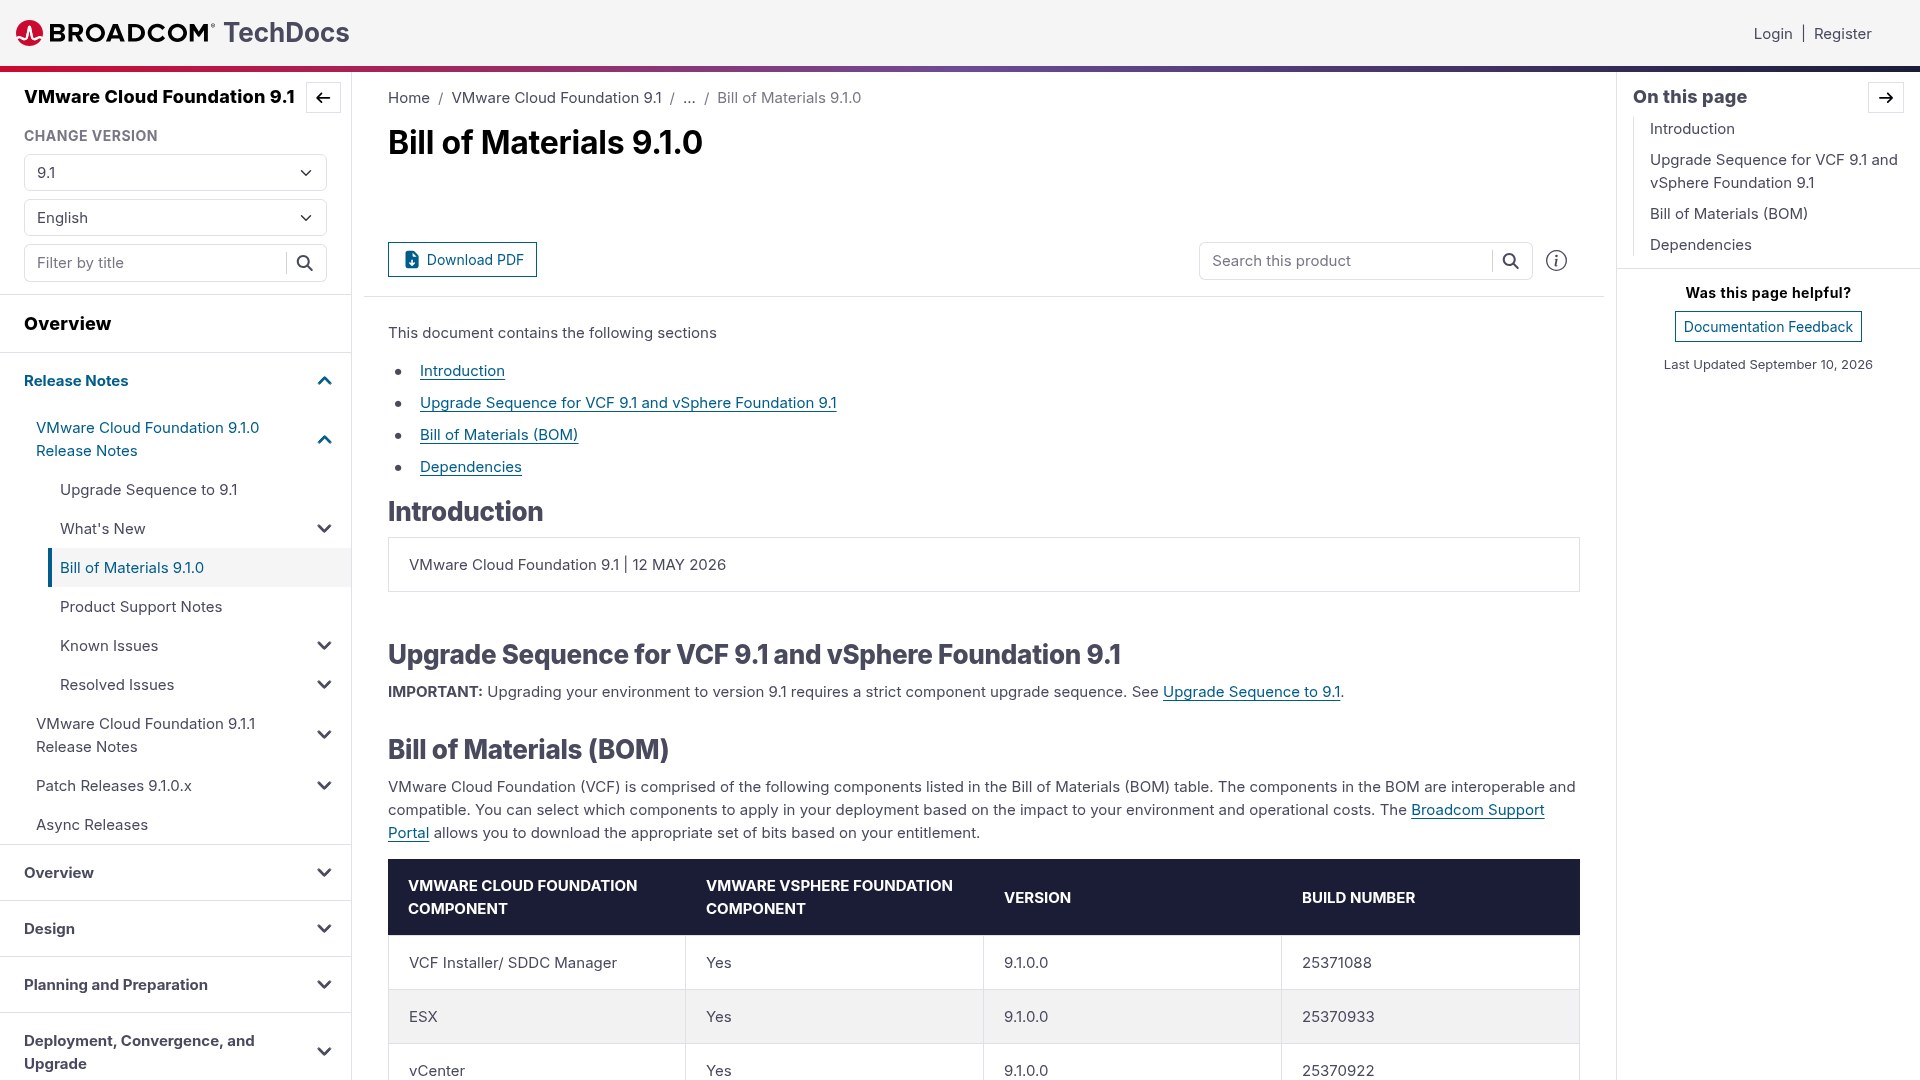1920x1080 pixels.
Task: Open the 9.1 version dropdown
Action: click(x=175, y=173)
